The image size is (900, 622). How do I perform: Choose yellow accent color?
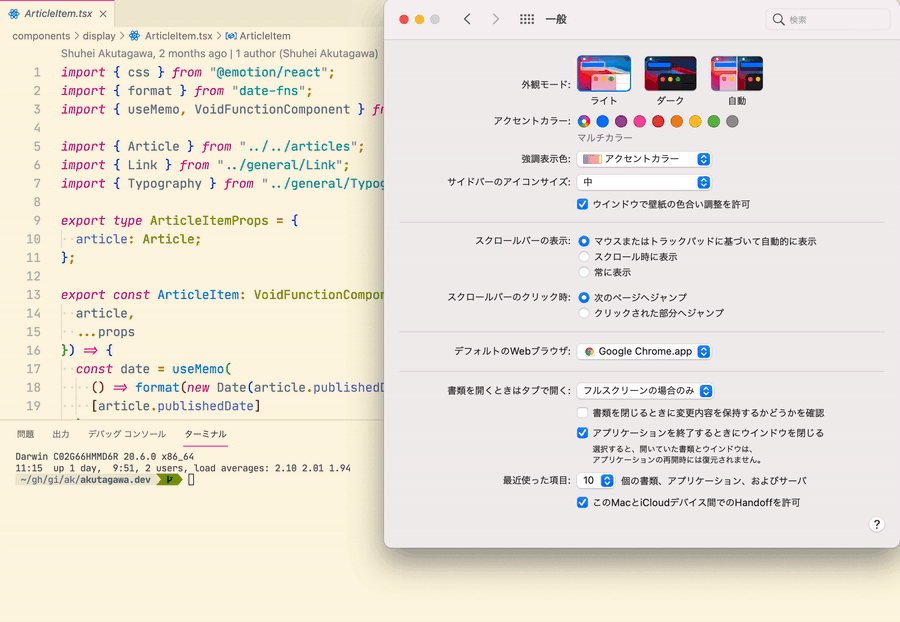[695, 121]
